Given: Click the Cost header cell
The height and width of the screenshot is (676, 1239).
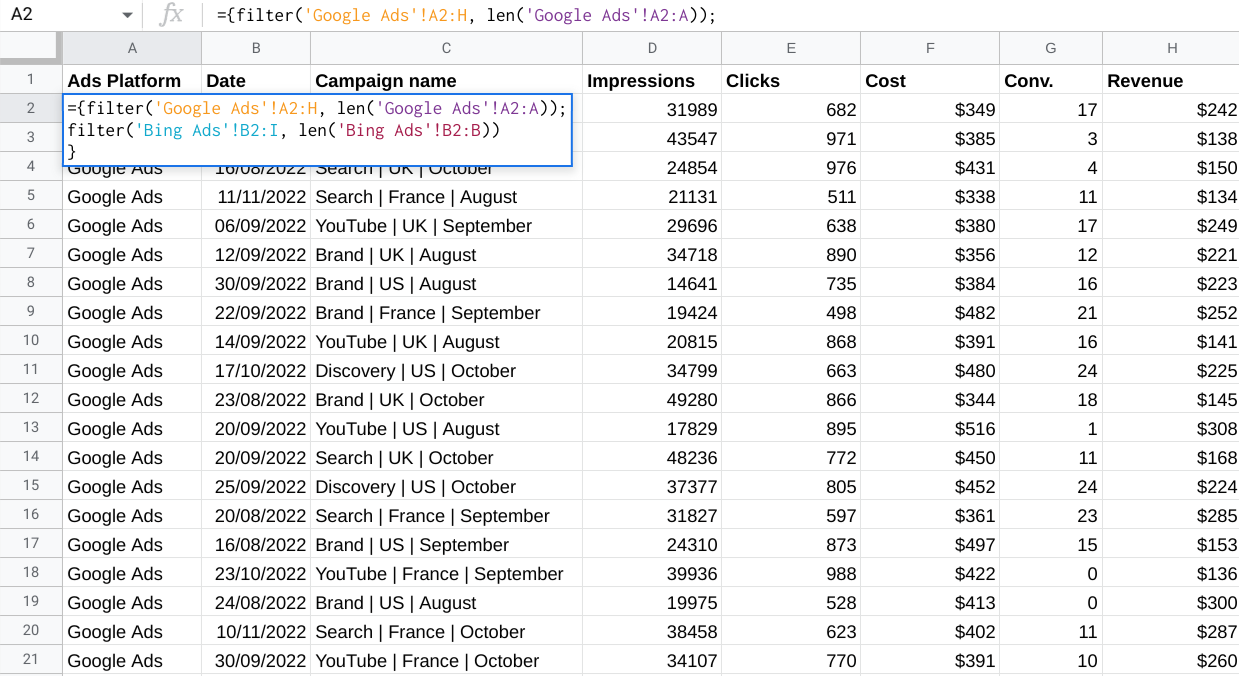Looking at the screenshot, I should (930, 81).
